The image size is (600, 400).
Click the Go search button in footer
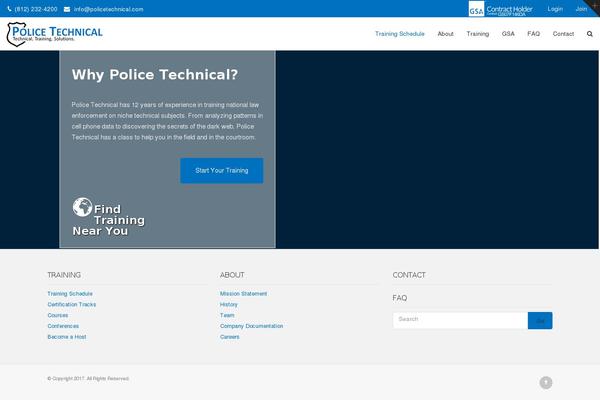point(540,320)
